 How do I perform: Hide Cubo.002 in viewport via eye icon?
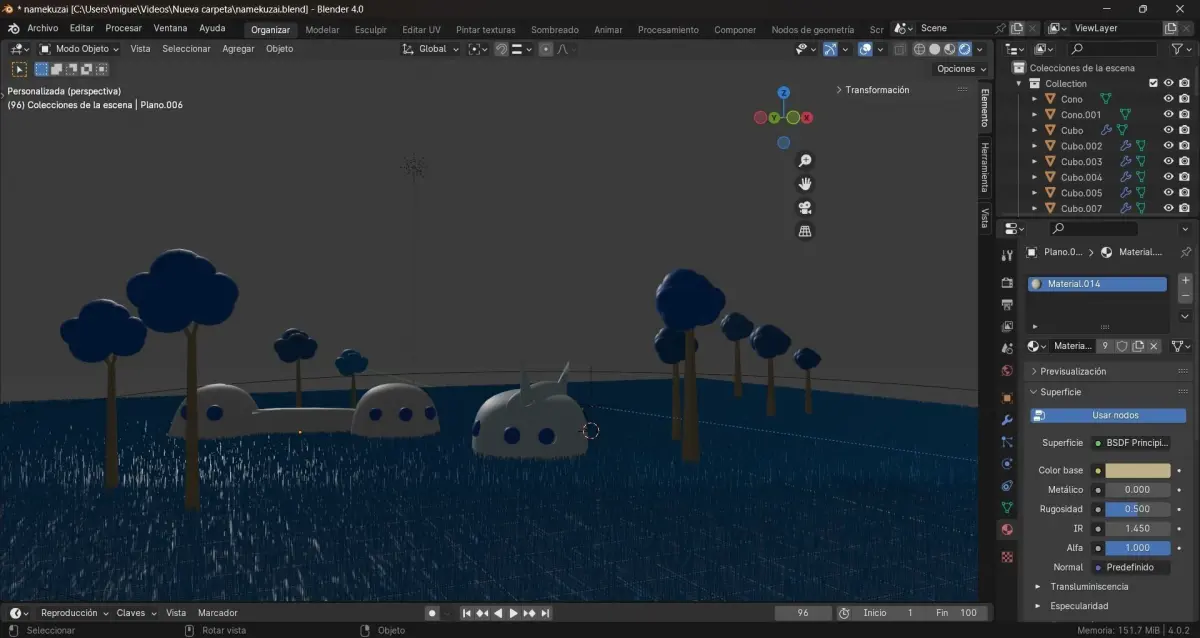pos(1168,146)
